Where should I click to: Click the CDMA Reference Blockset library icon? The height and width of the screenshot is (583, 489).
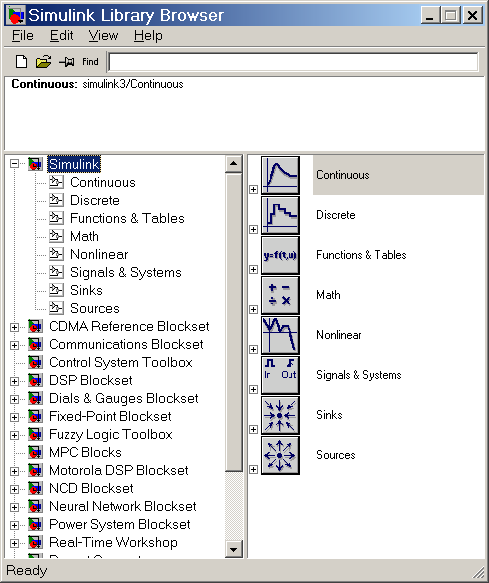coord(35,326)
